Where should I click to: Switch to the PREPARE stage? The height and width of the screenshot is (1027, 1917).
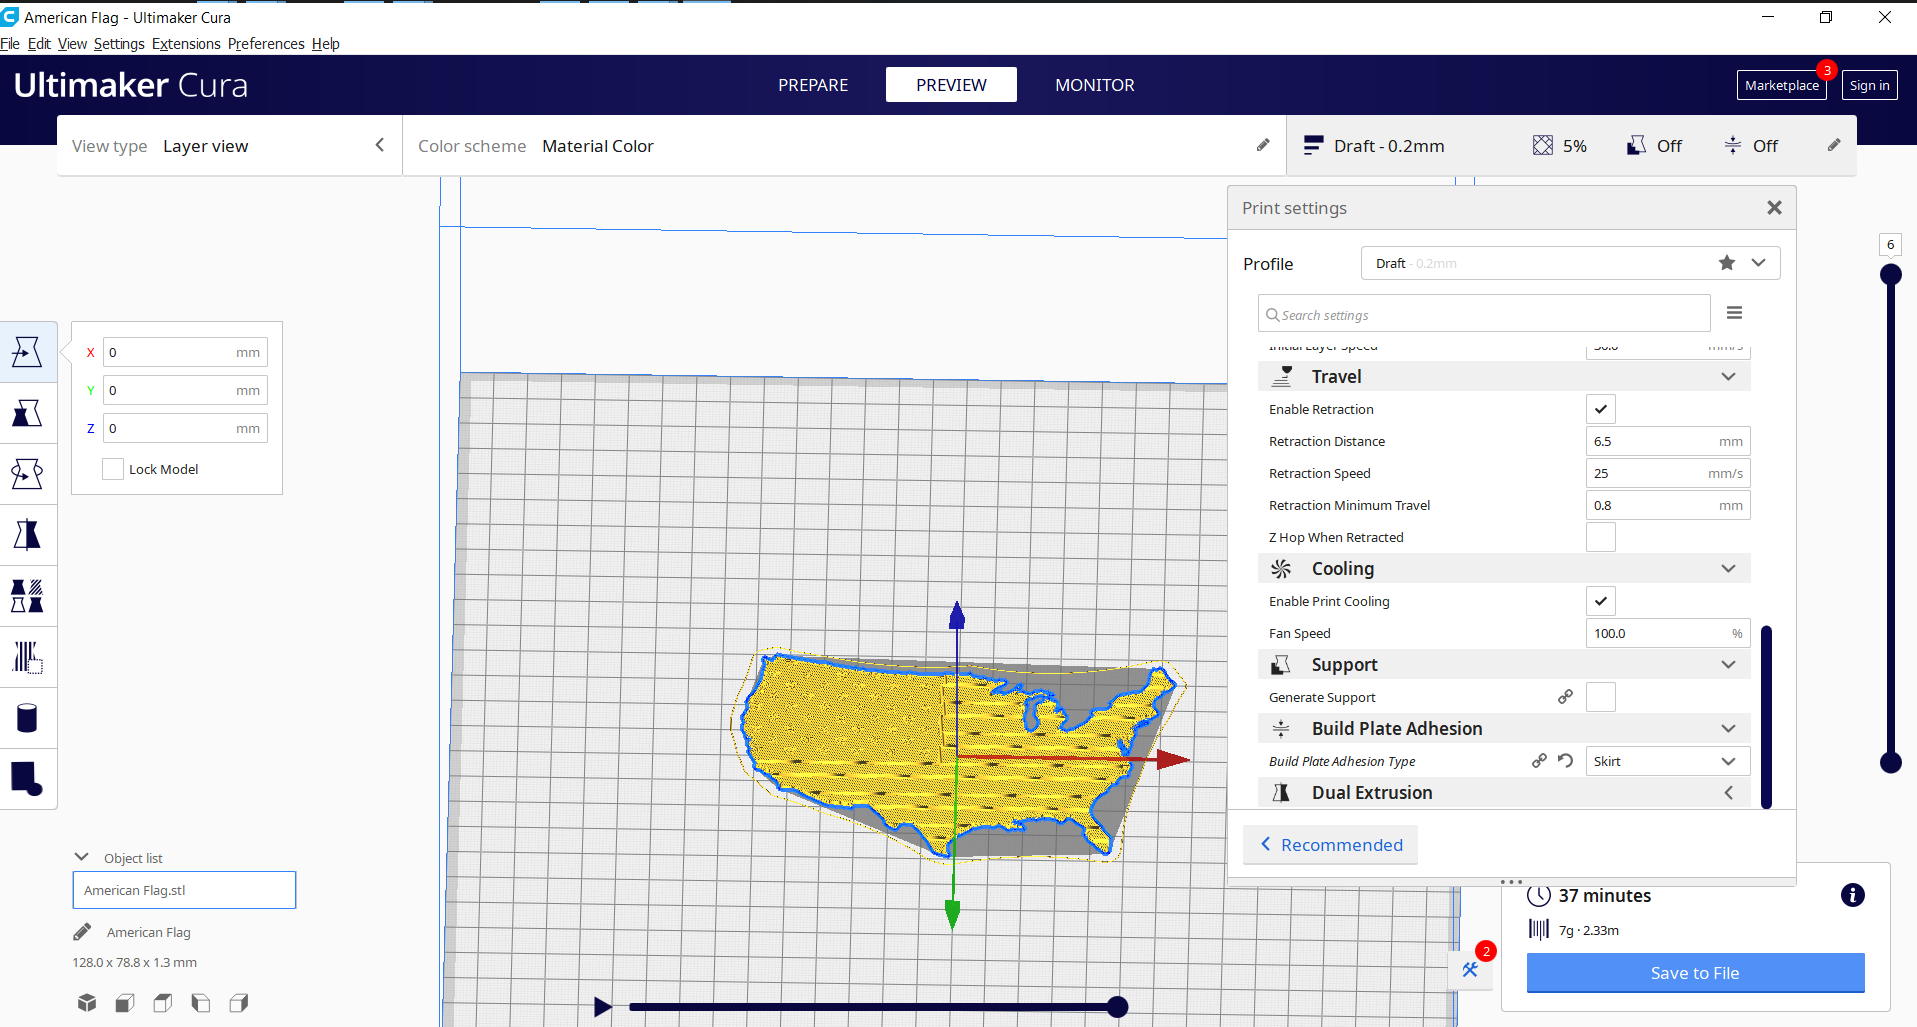click(x=813, y=85)
